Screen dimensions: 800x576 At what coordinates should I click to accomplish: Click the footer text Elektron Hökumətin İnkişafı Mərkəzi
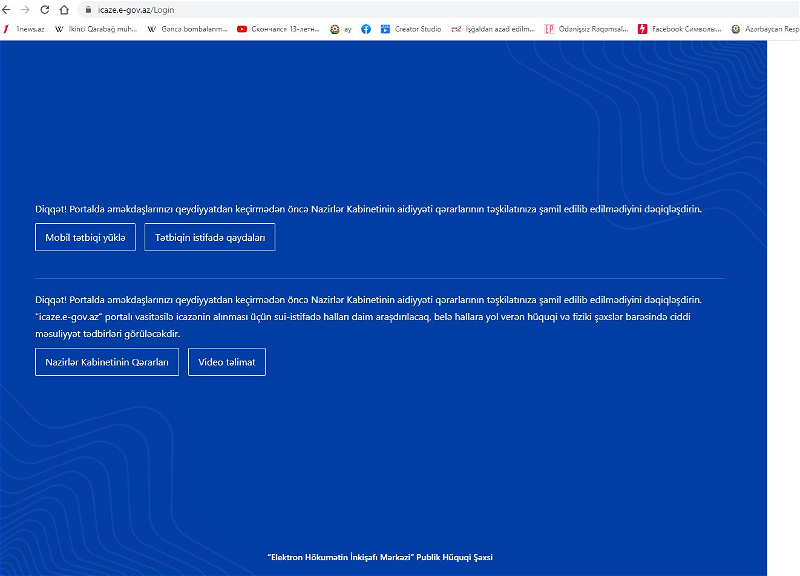(x=380, y=557)
